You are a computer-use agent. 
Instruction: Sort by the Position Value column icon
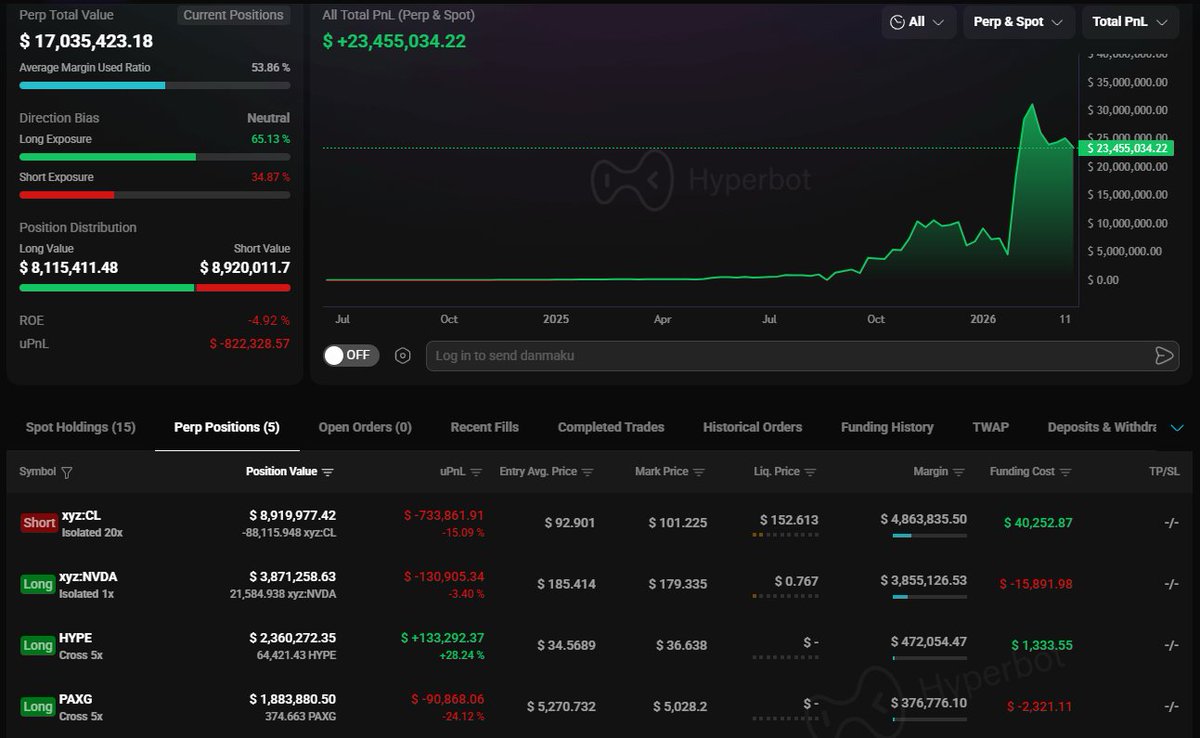328,472
